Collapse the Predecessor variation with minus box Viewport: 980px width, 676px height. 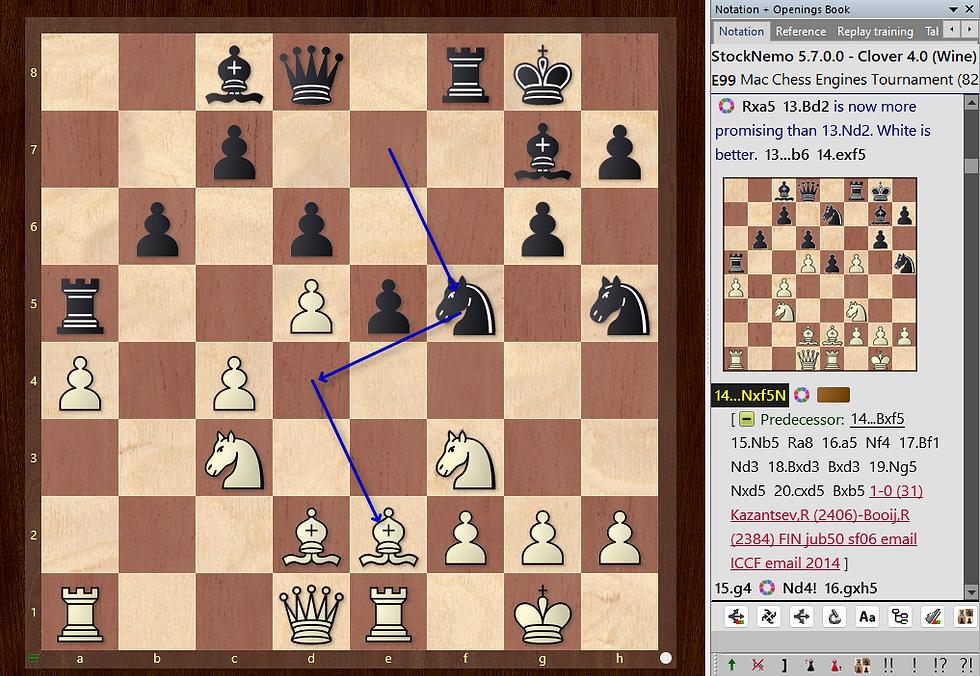[747, 419]
